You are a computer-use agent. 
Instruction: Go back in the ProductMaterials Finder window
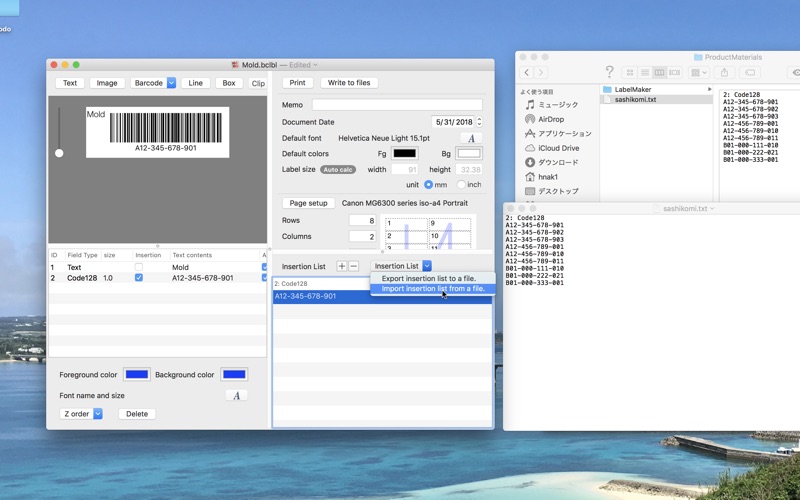coord(528,72)
